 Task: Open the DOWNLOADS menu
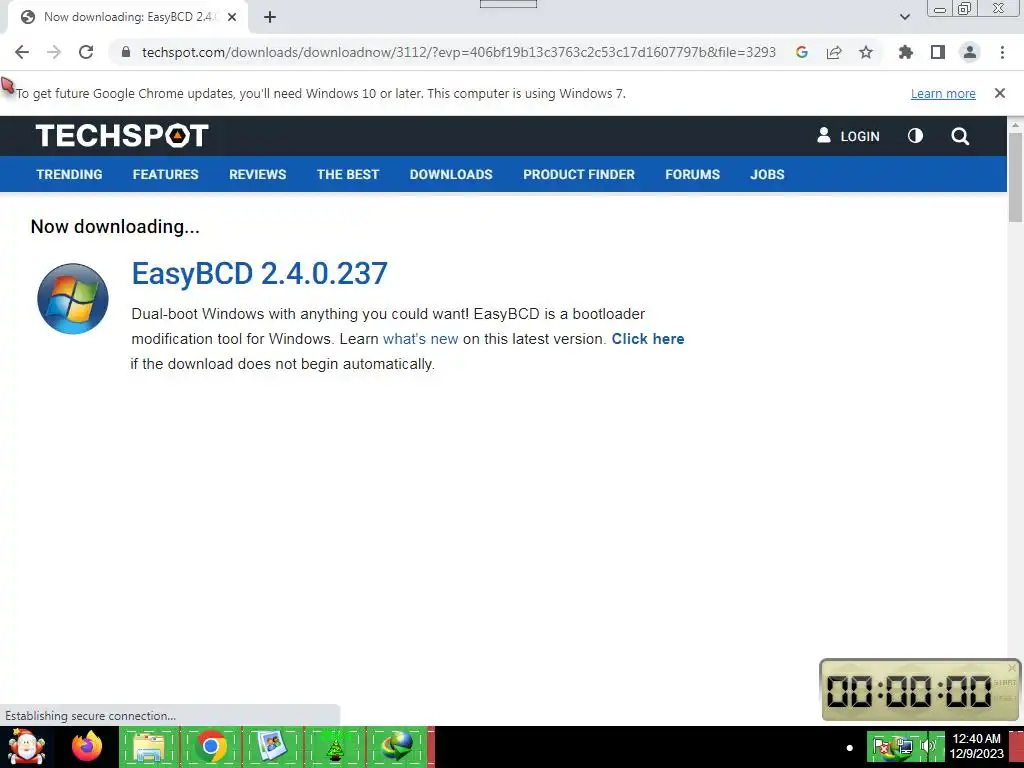pos(451,174)
